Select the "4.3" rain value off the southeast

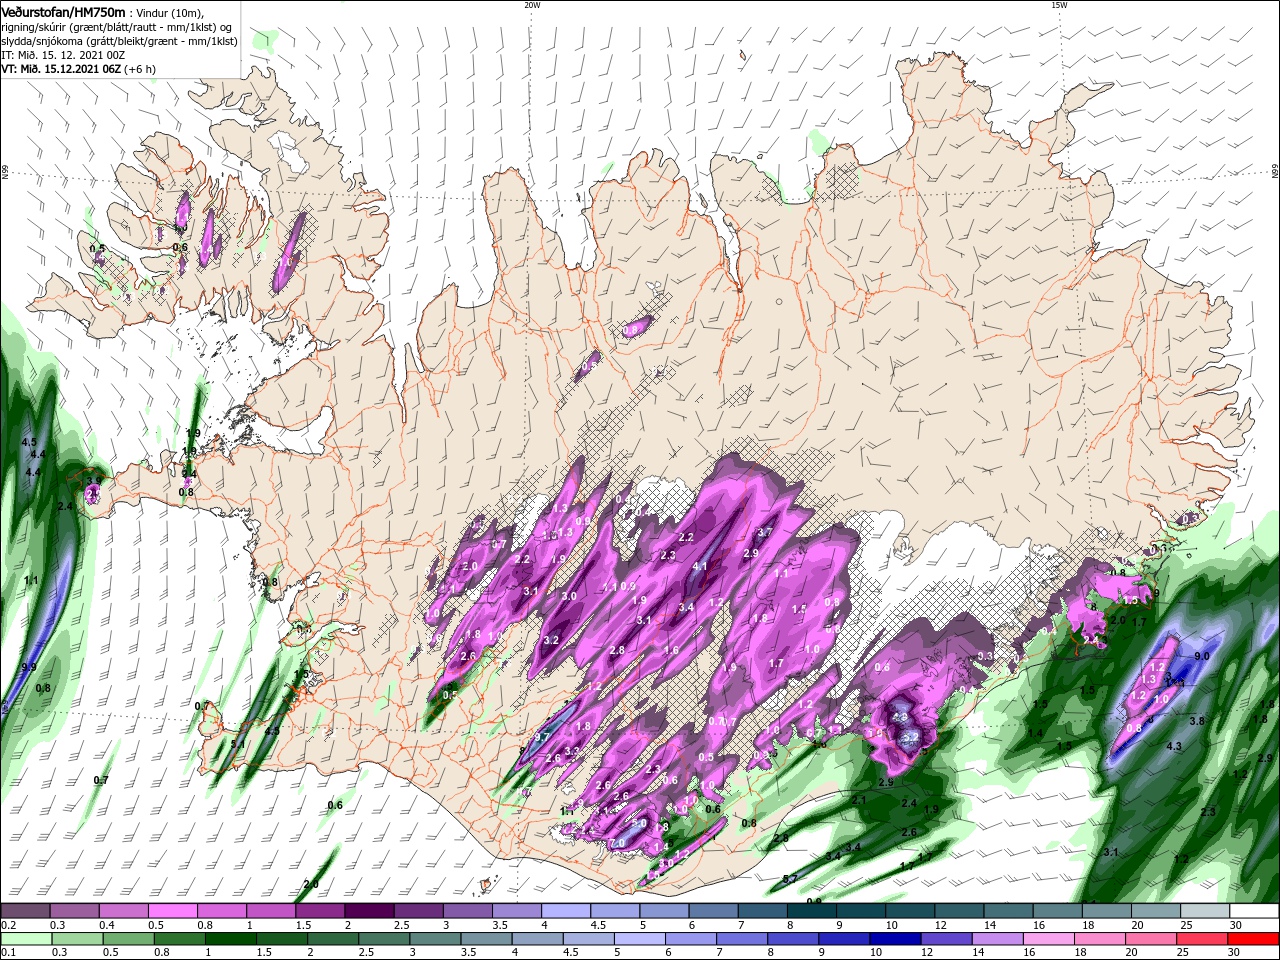pos(1175,746)
